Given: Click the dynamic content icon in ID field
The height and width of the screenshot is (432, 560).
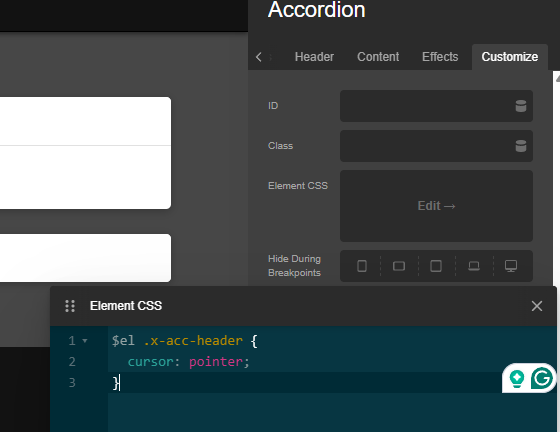Looking at the screenshot, I should point(521,106).
